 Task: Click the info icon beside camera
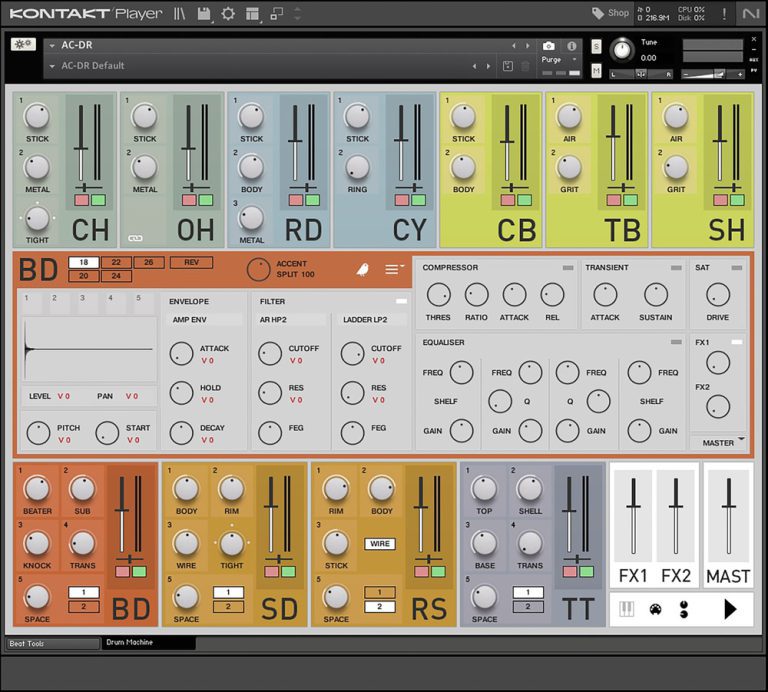572,46
